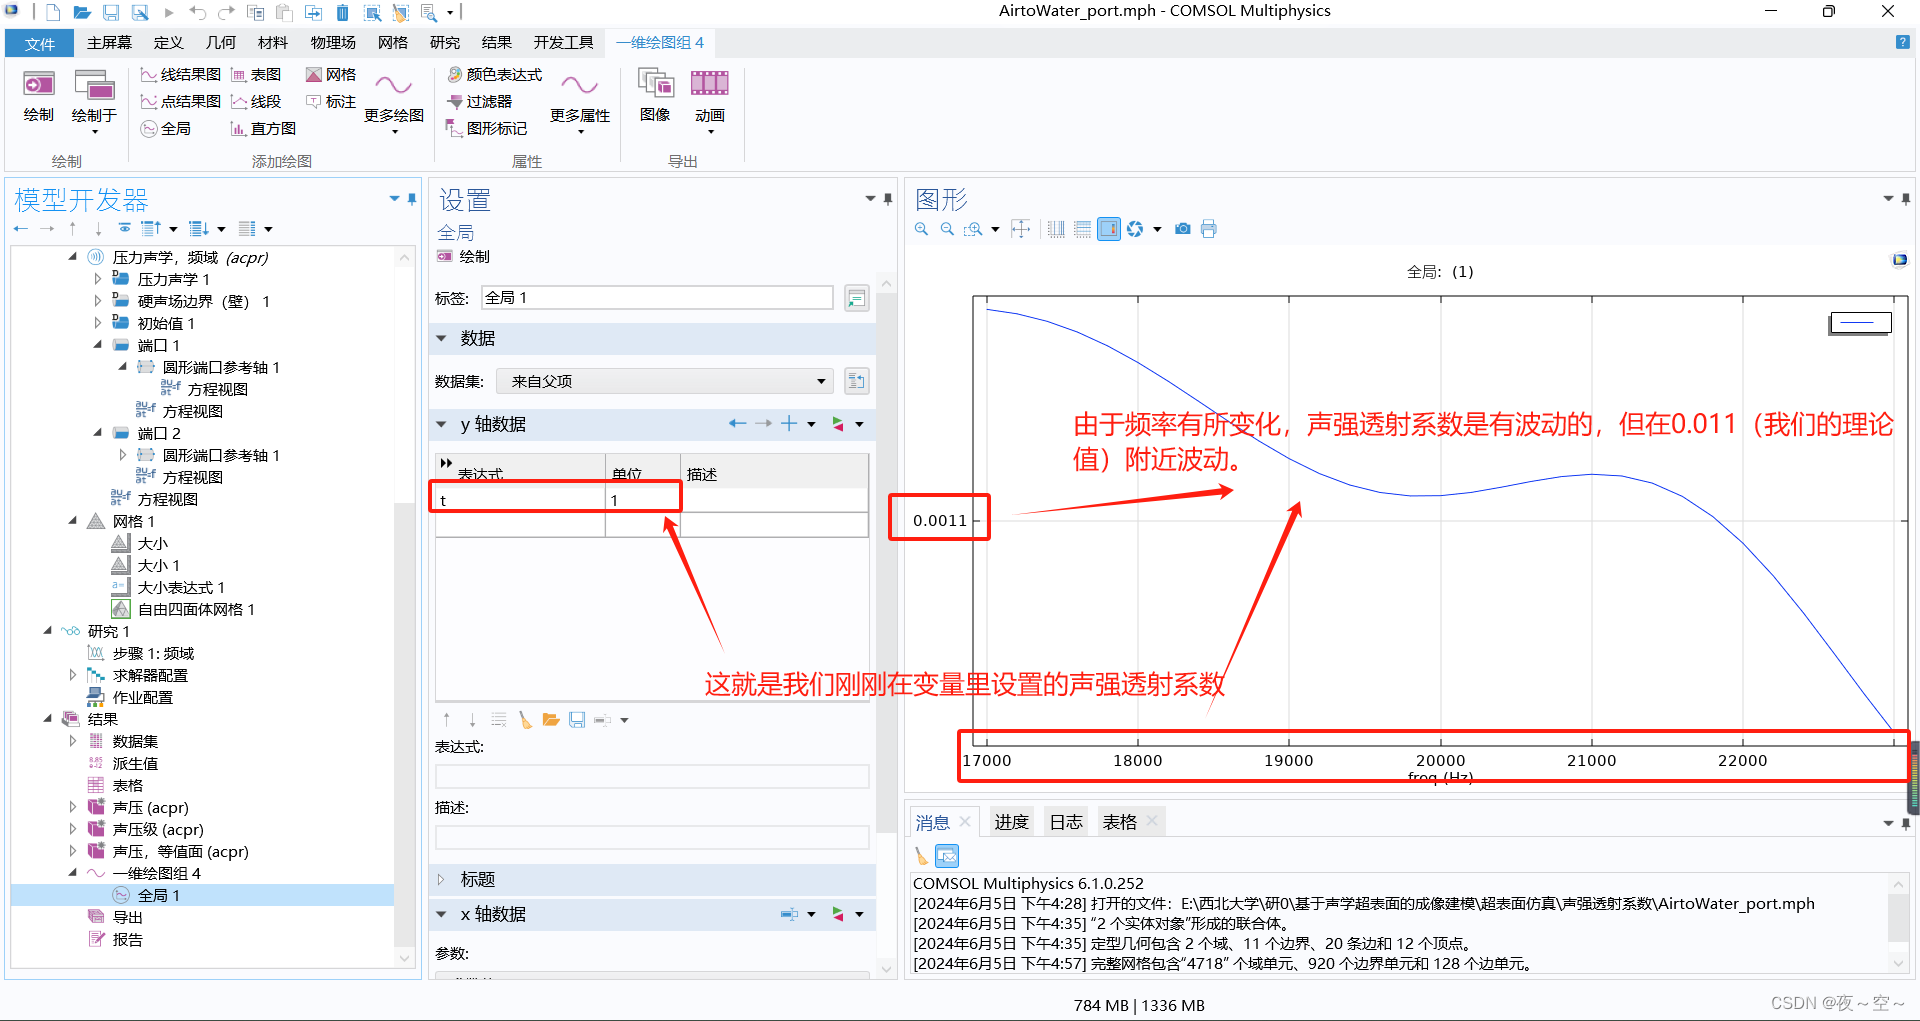Zoom in on the graphics plot

pos(921,229)
